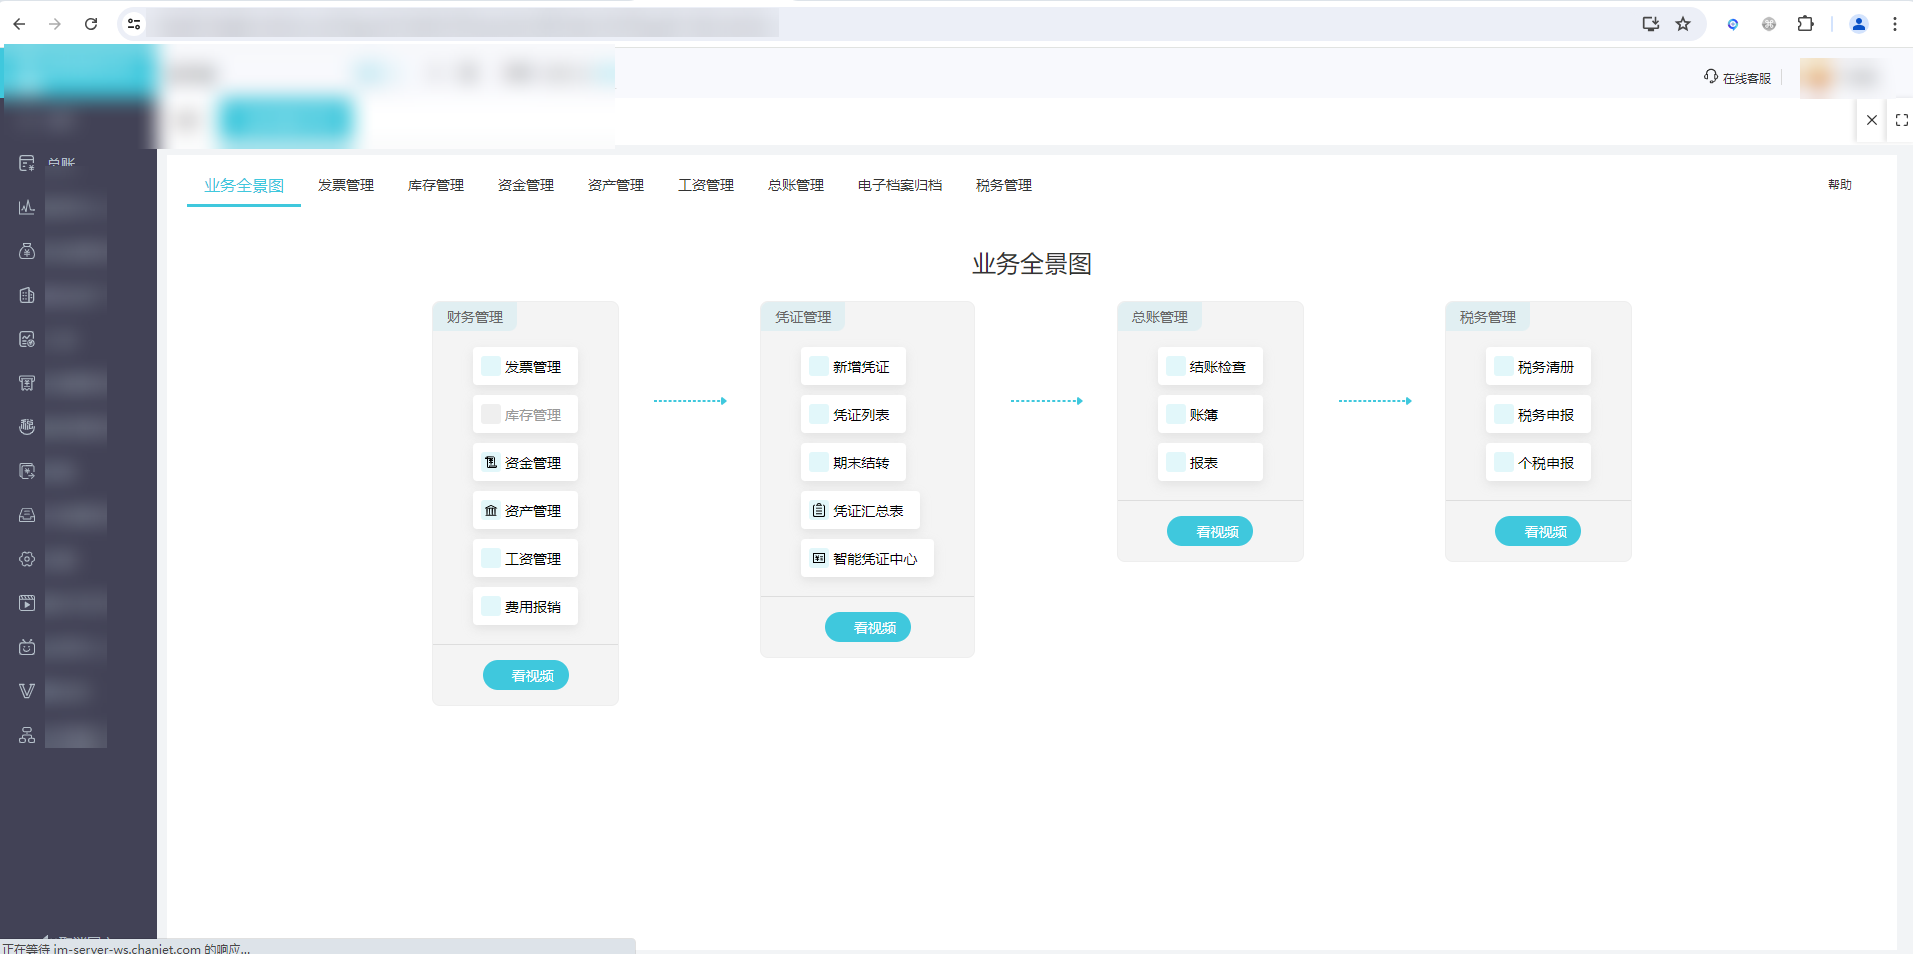Click 看视频 button under 凭证管理
Viewport: 1913px width, 954px height.
pyautogui.click(x=867, y=628)
